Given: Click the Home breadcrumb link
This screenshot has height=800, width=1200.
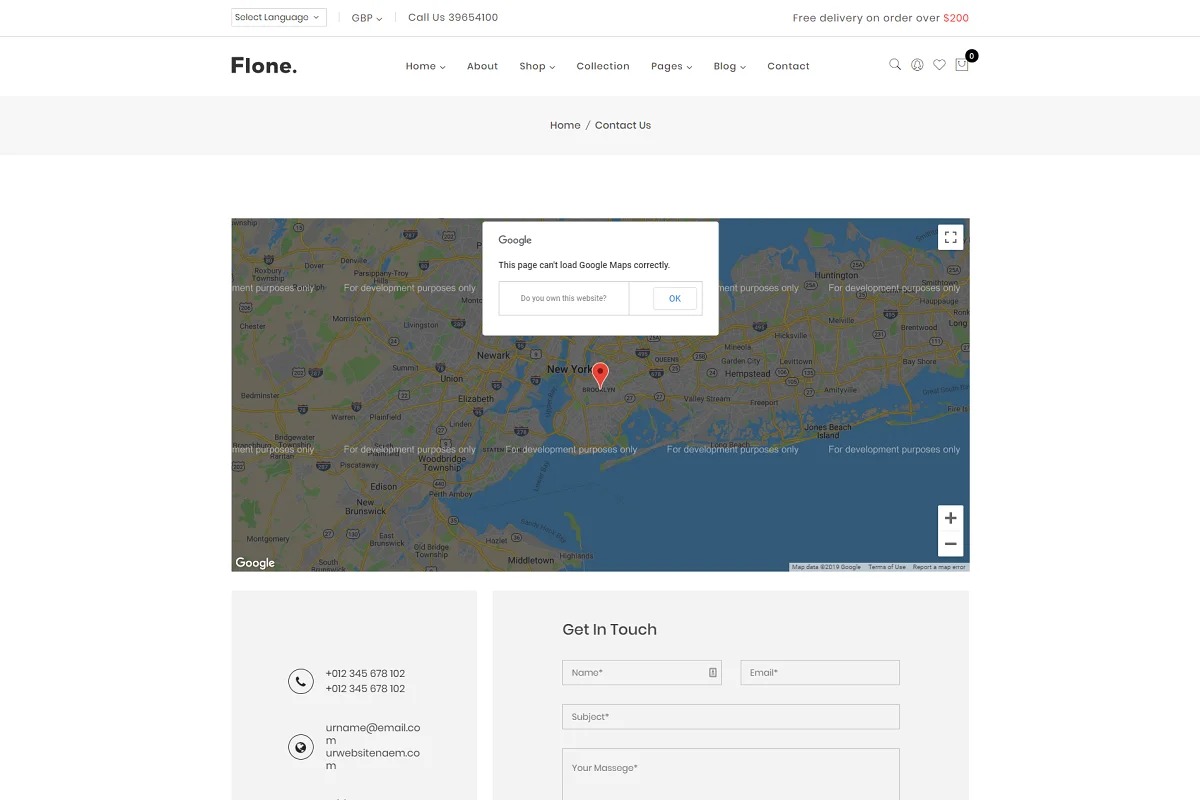Looking at the screenshot, I should pyautogui.click(x=565, y=125).
